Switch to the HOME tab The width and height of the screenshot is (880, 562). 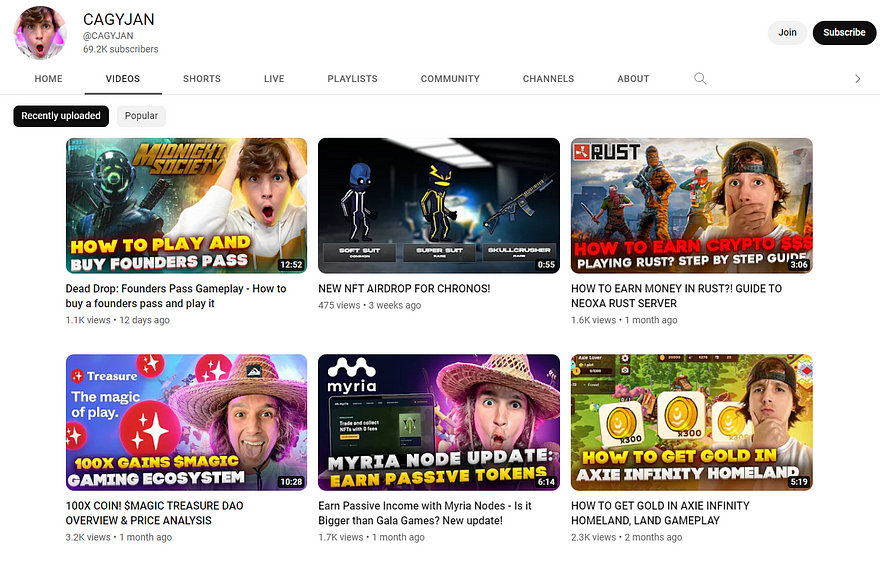48,79
